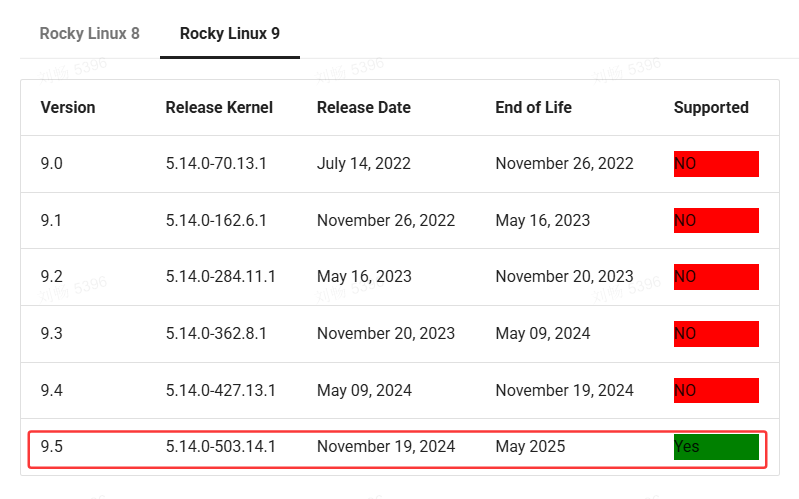This screenshot has height=499, width=799.
Task: Click the red NO badge for 9.0
Action: 716,164
